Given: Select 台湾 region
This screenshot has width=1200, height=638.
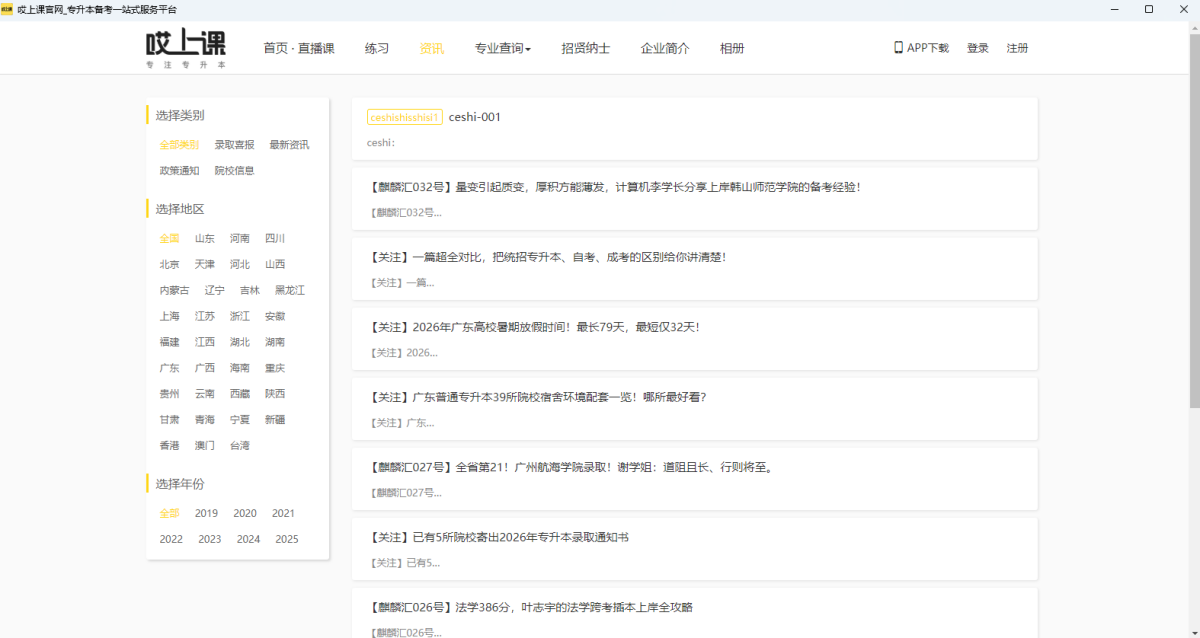Looking at the screenshot, I should click(240, 446).
